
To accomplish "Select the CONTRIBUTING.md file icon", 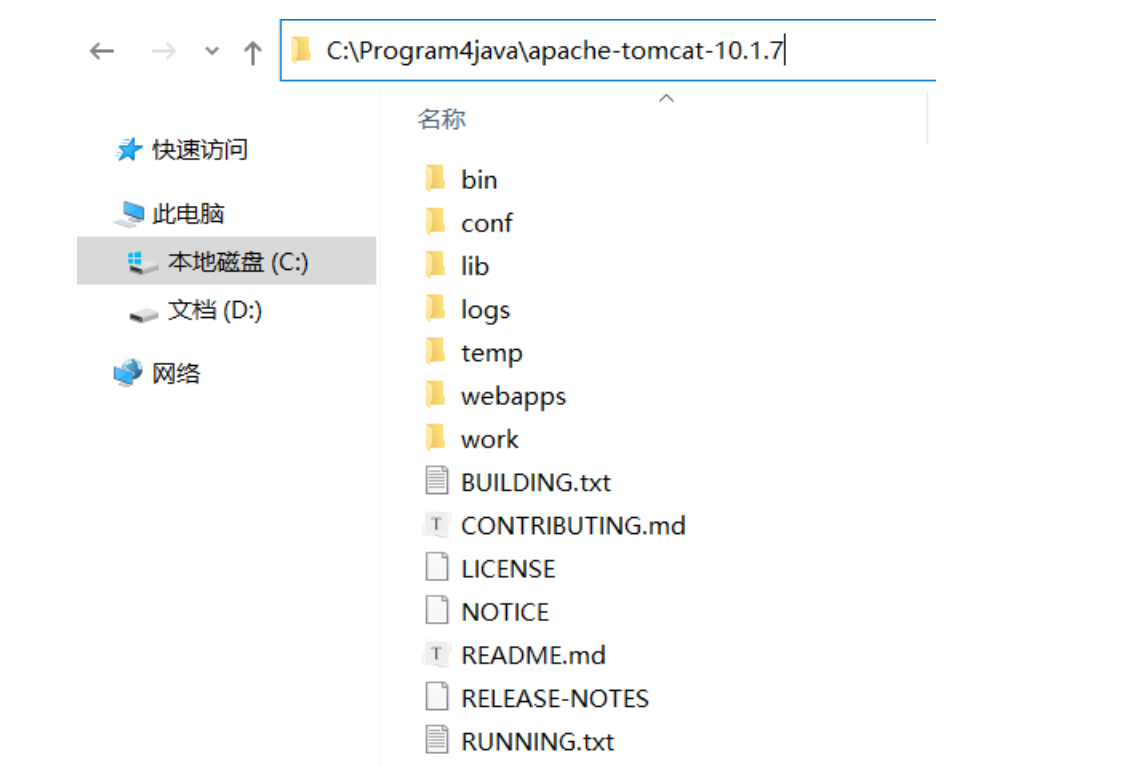I will [x=437, y=524].
